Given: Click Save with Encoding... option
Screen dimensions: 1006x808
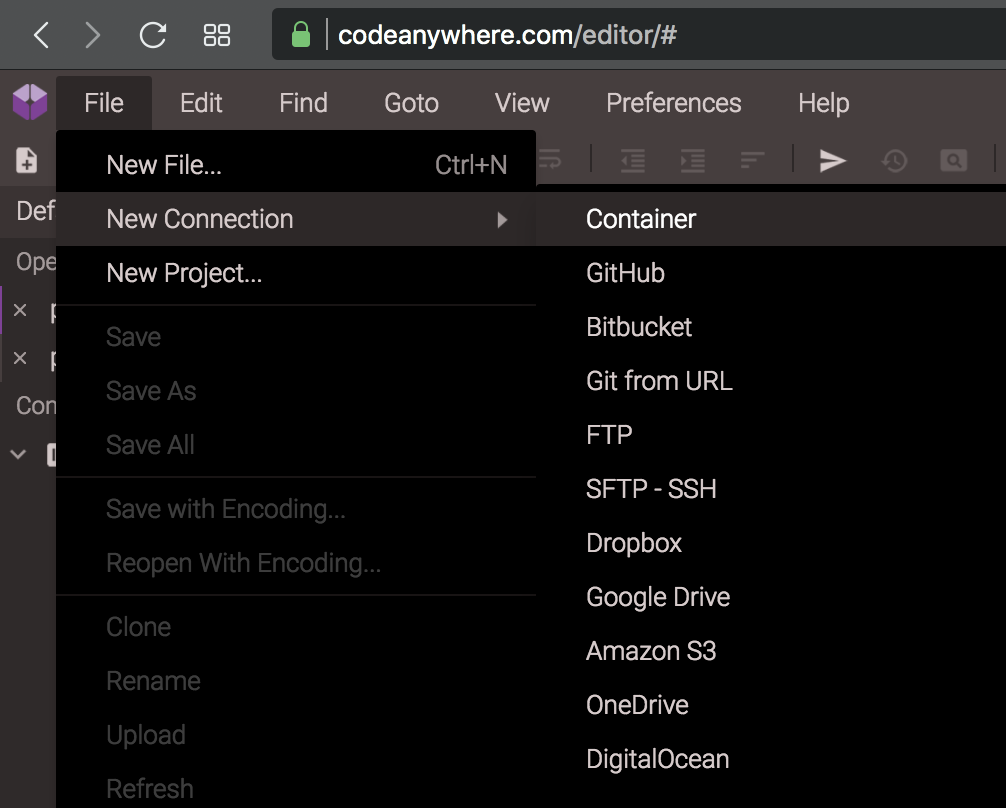Looking at the screenshot, I should 296,509.
